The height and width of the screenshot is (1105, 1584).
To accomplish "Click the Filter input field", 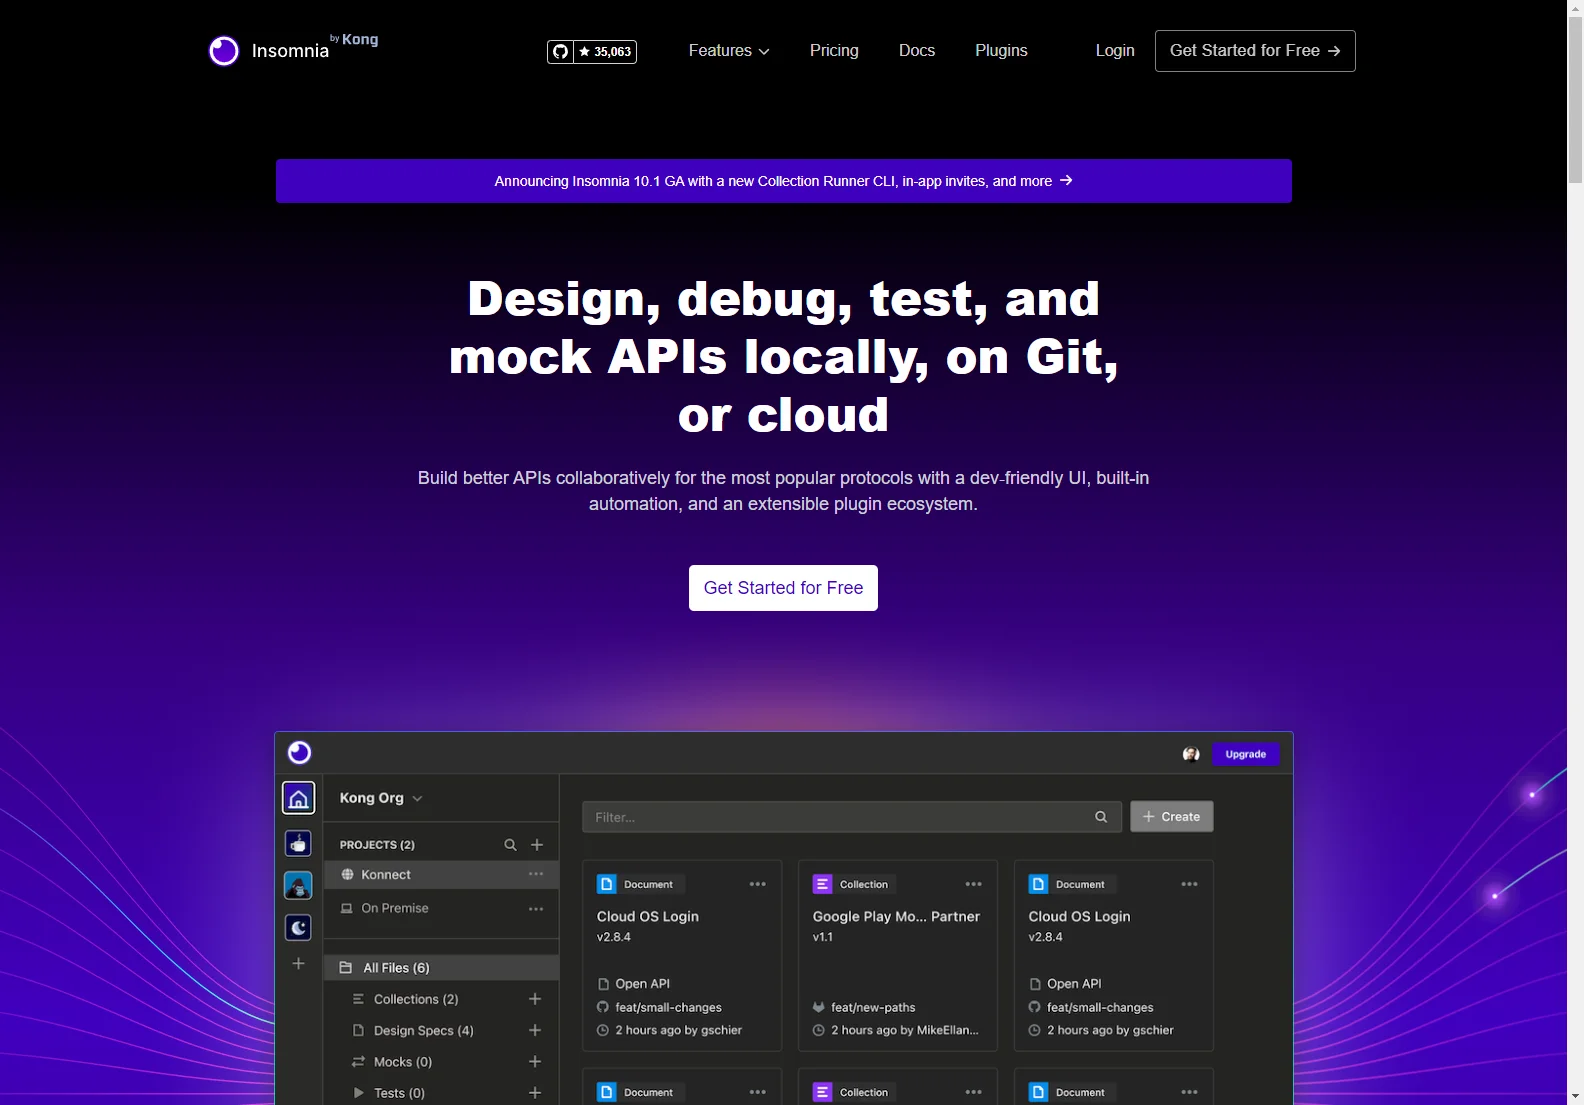I will (852, 817).
